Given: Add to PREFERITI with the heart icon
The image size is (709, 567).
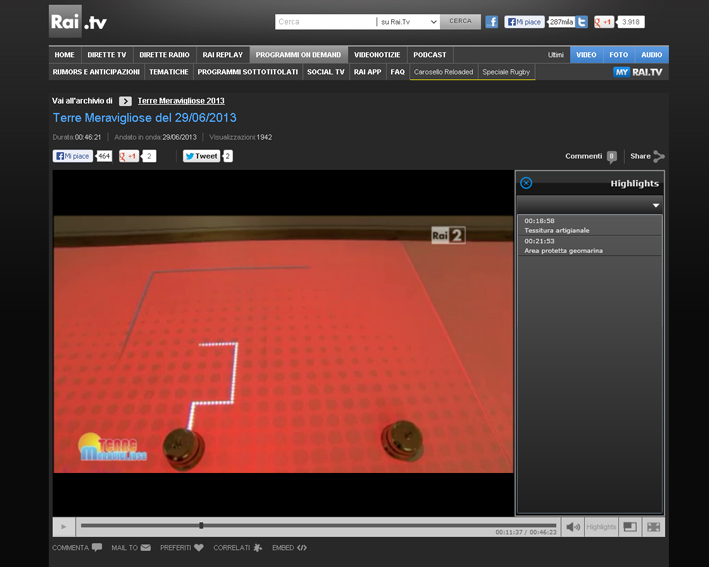Looking at the screenshot, I should (182, 548).
